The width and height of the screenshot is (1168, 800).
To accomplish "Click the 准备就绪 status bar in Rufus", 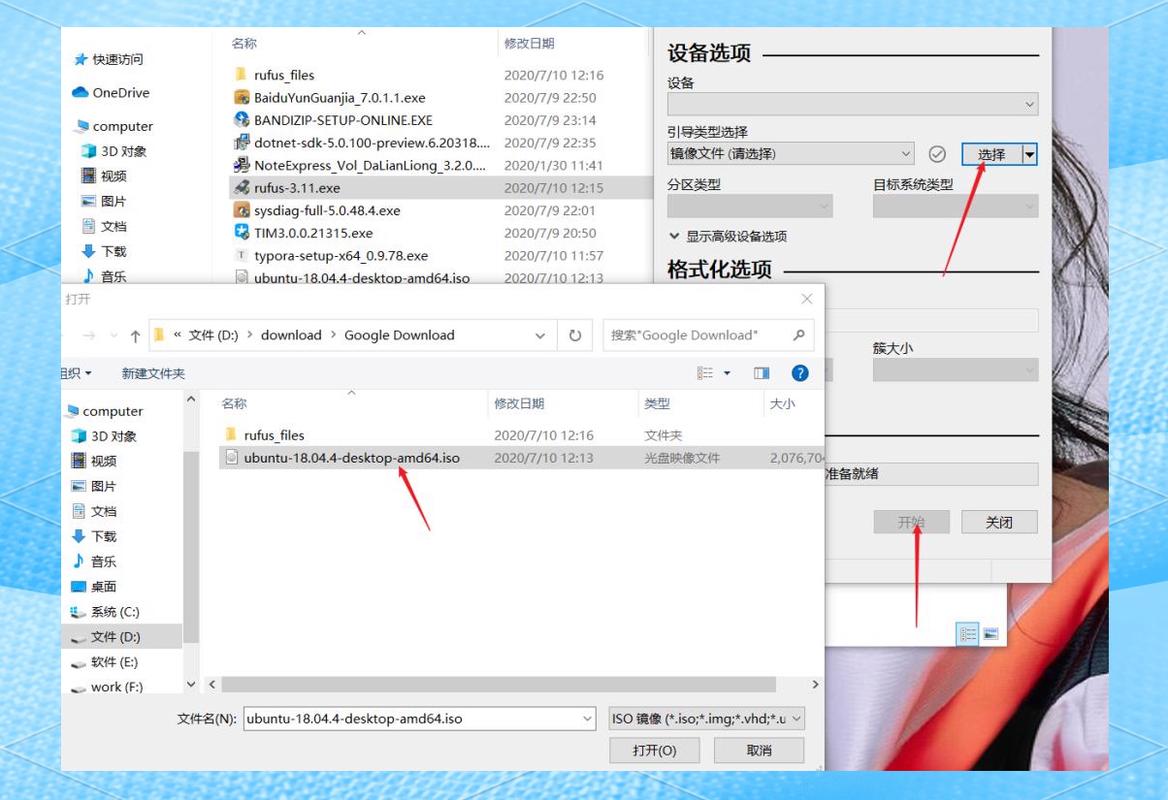I will tap(931, 474).
